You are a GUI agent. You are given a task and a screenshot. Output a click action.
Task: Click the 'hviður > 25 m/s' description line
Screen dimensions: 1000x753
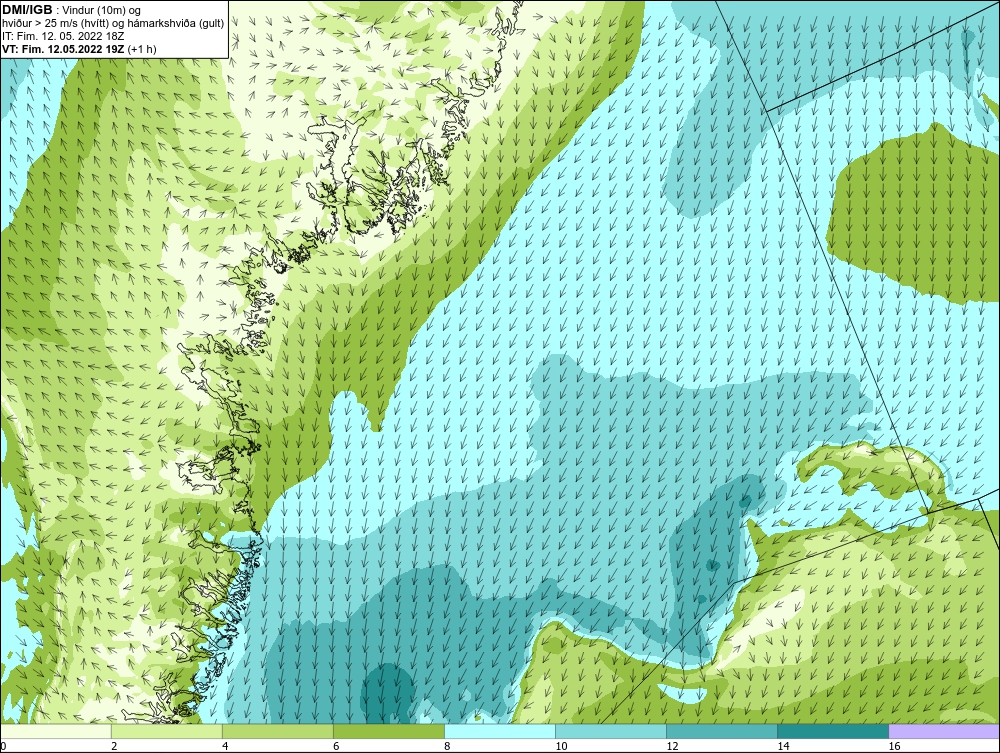(x=113, y=24)
